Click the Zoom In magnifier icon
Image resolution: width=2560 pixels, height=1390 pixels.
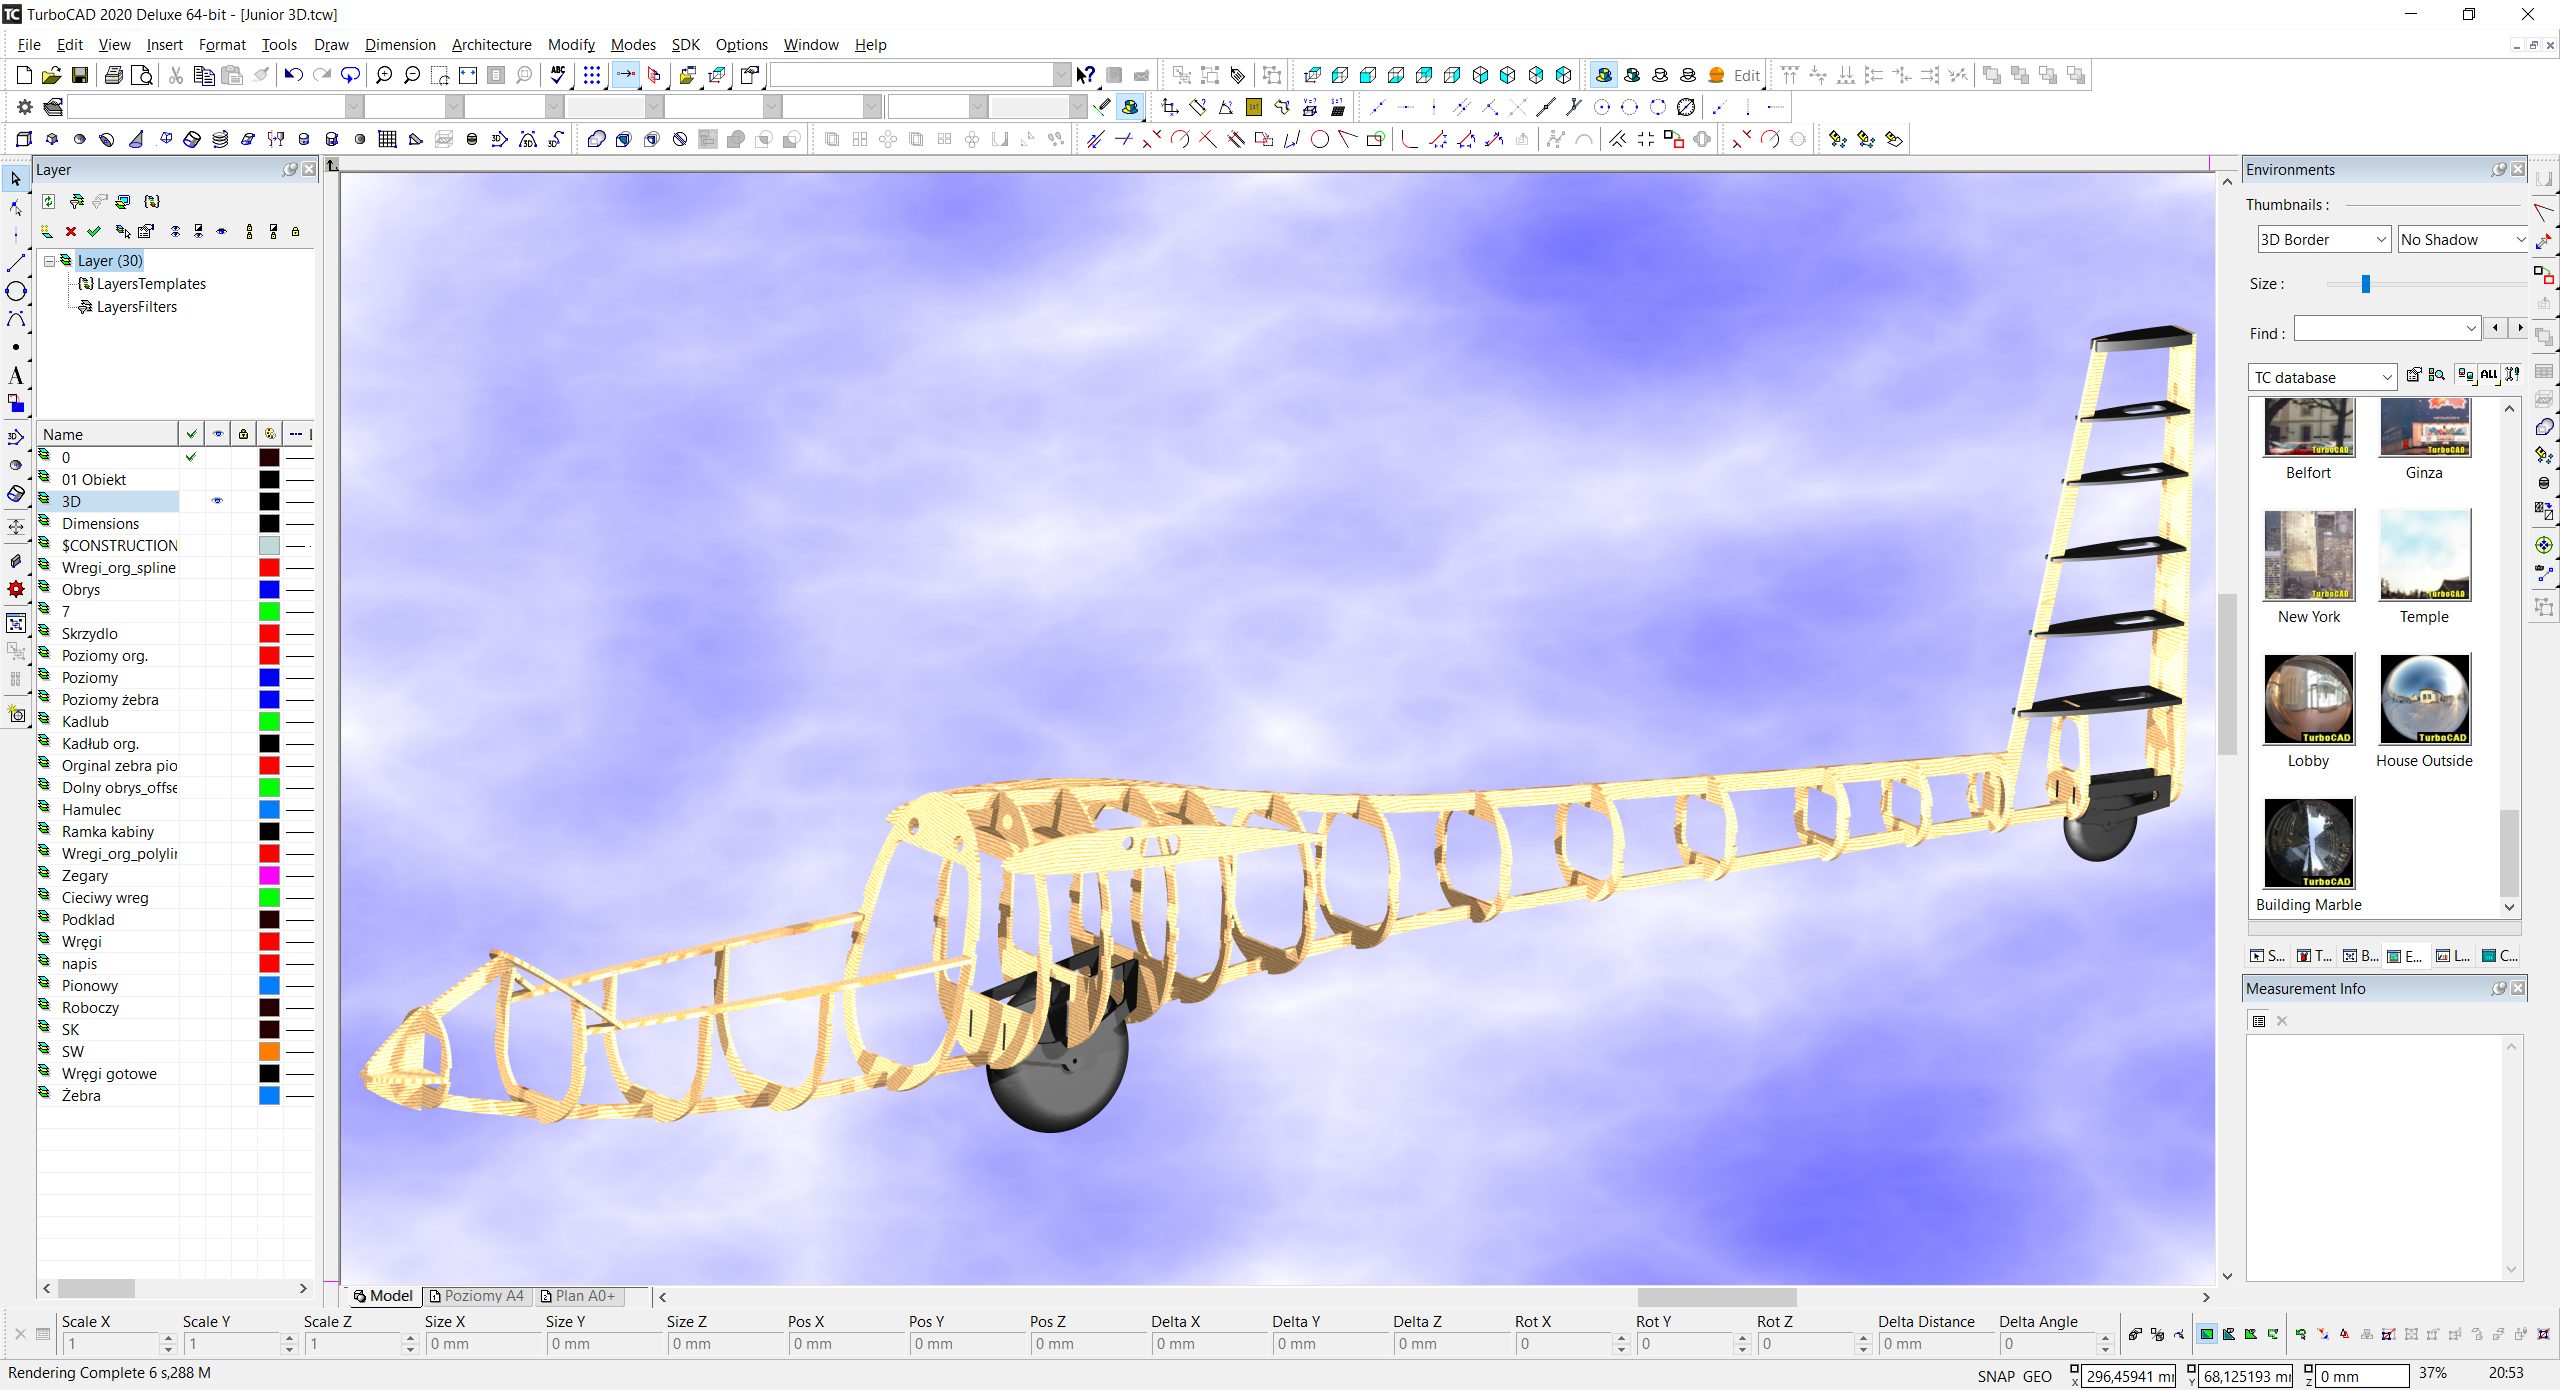tap(384, 75)
